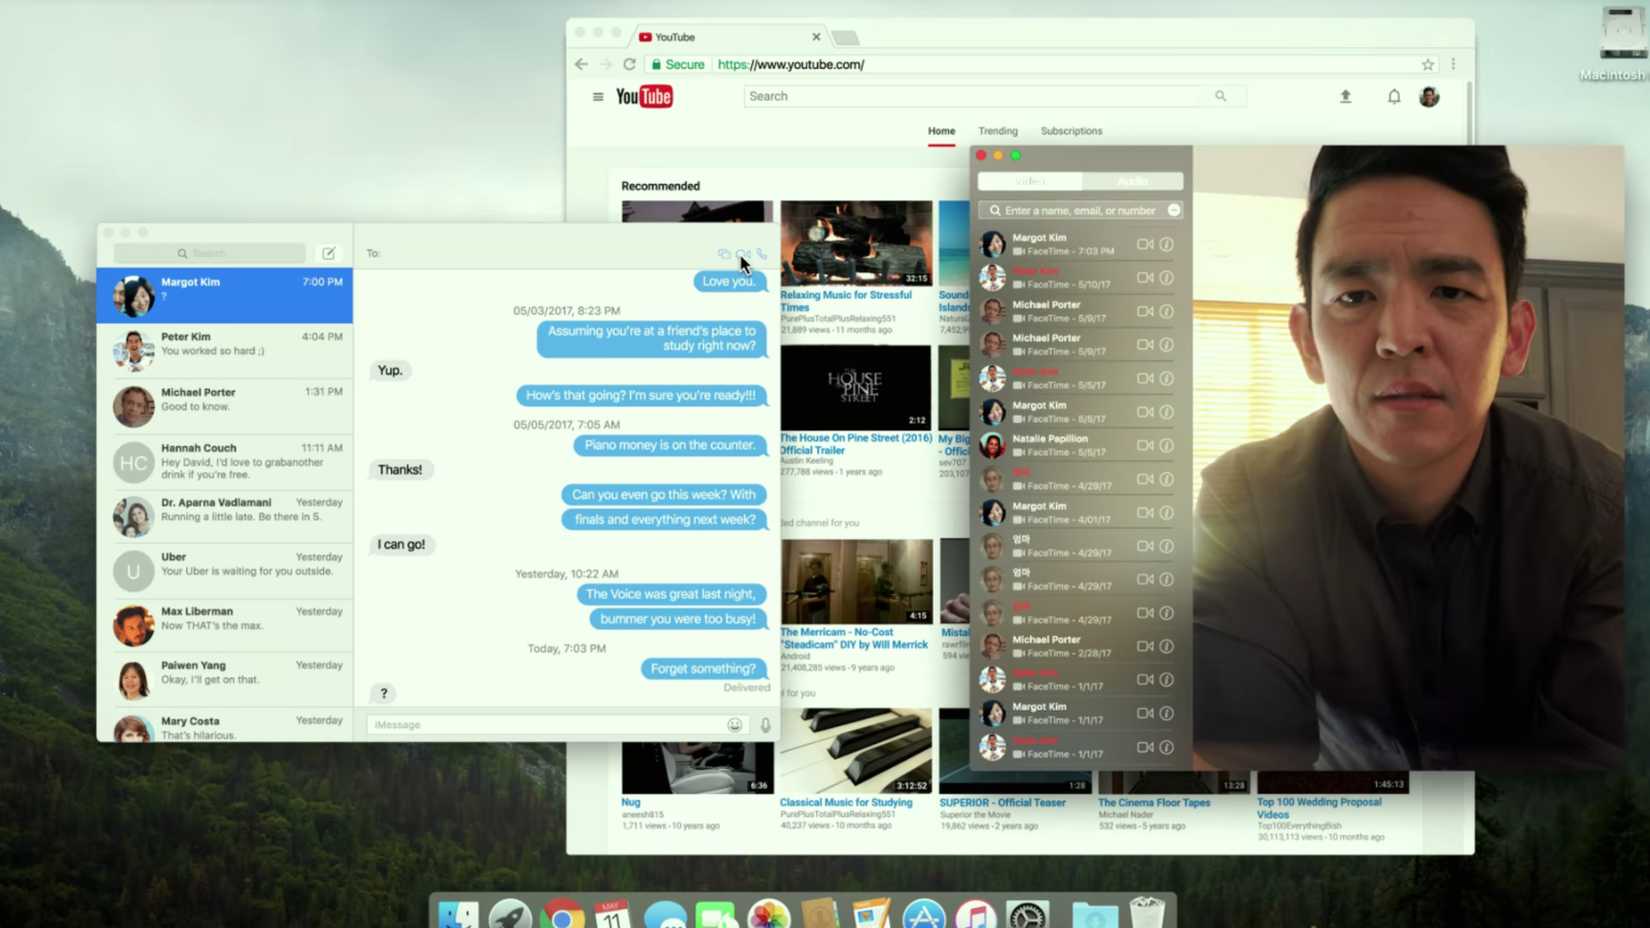Image resolution: width=1650 pixels, height=928 pixels.
Task: Click video call icon next to Margot Kim 7:03 PM
Action: click(1145, 245)
